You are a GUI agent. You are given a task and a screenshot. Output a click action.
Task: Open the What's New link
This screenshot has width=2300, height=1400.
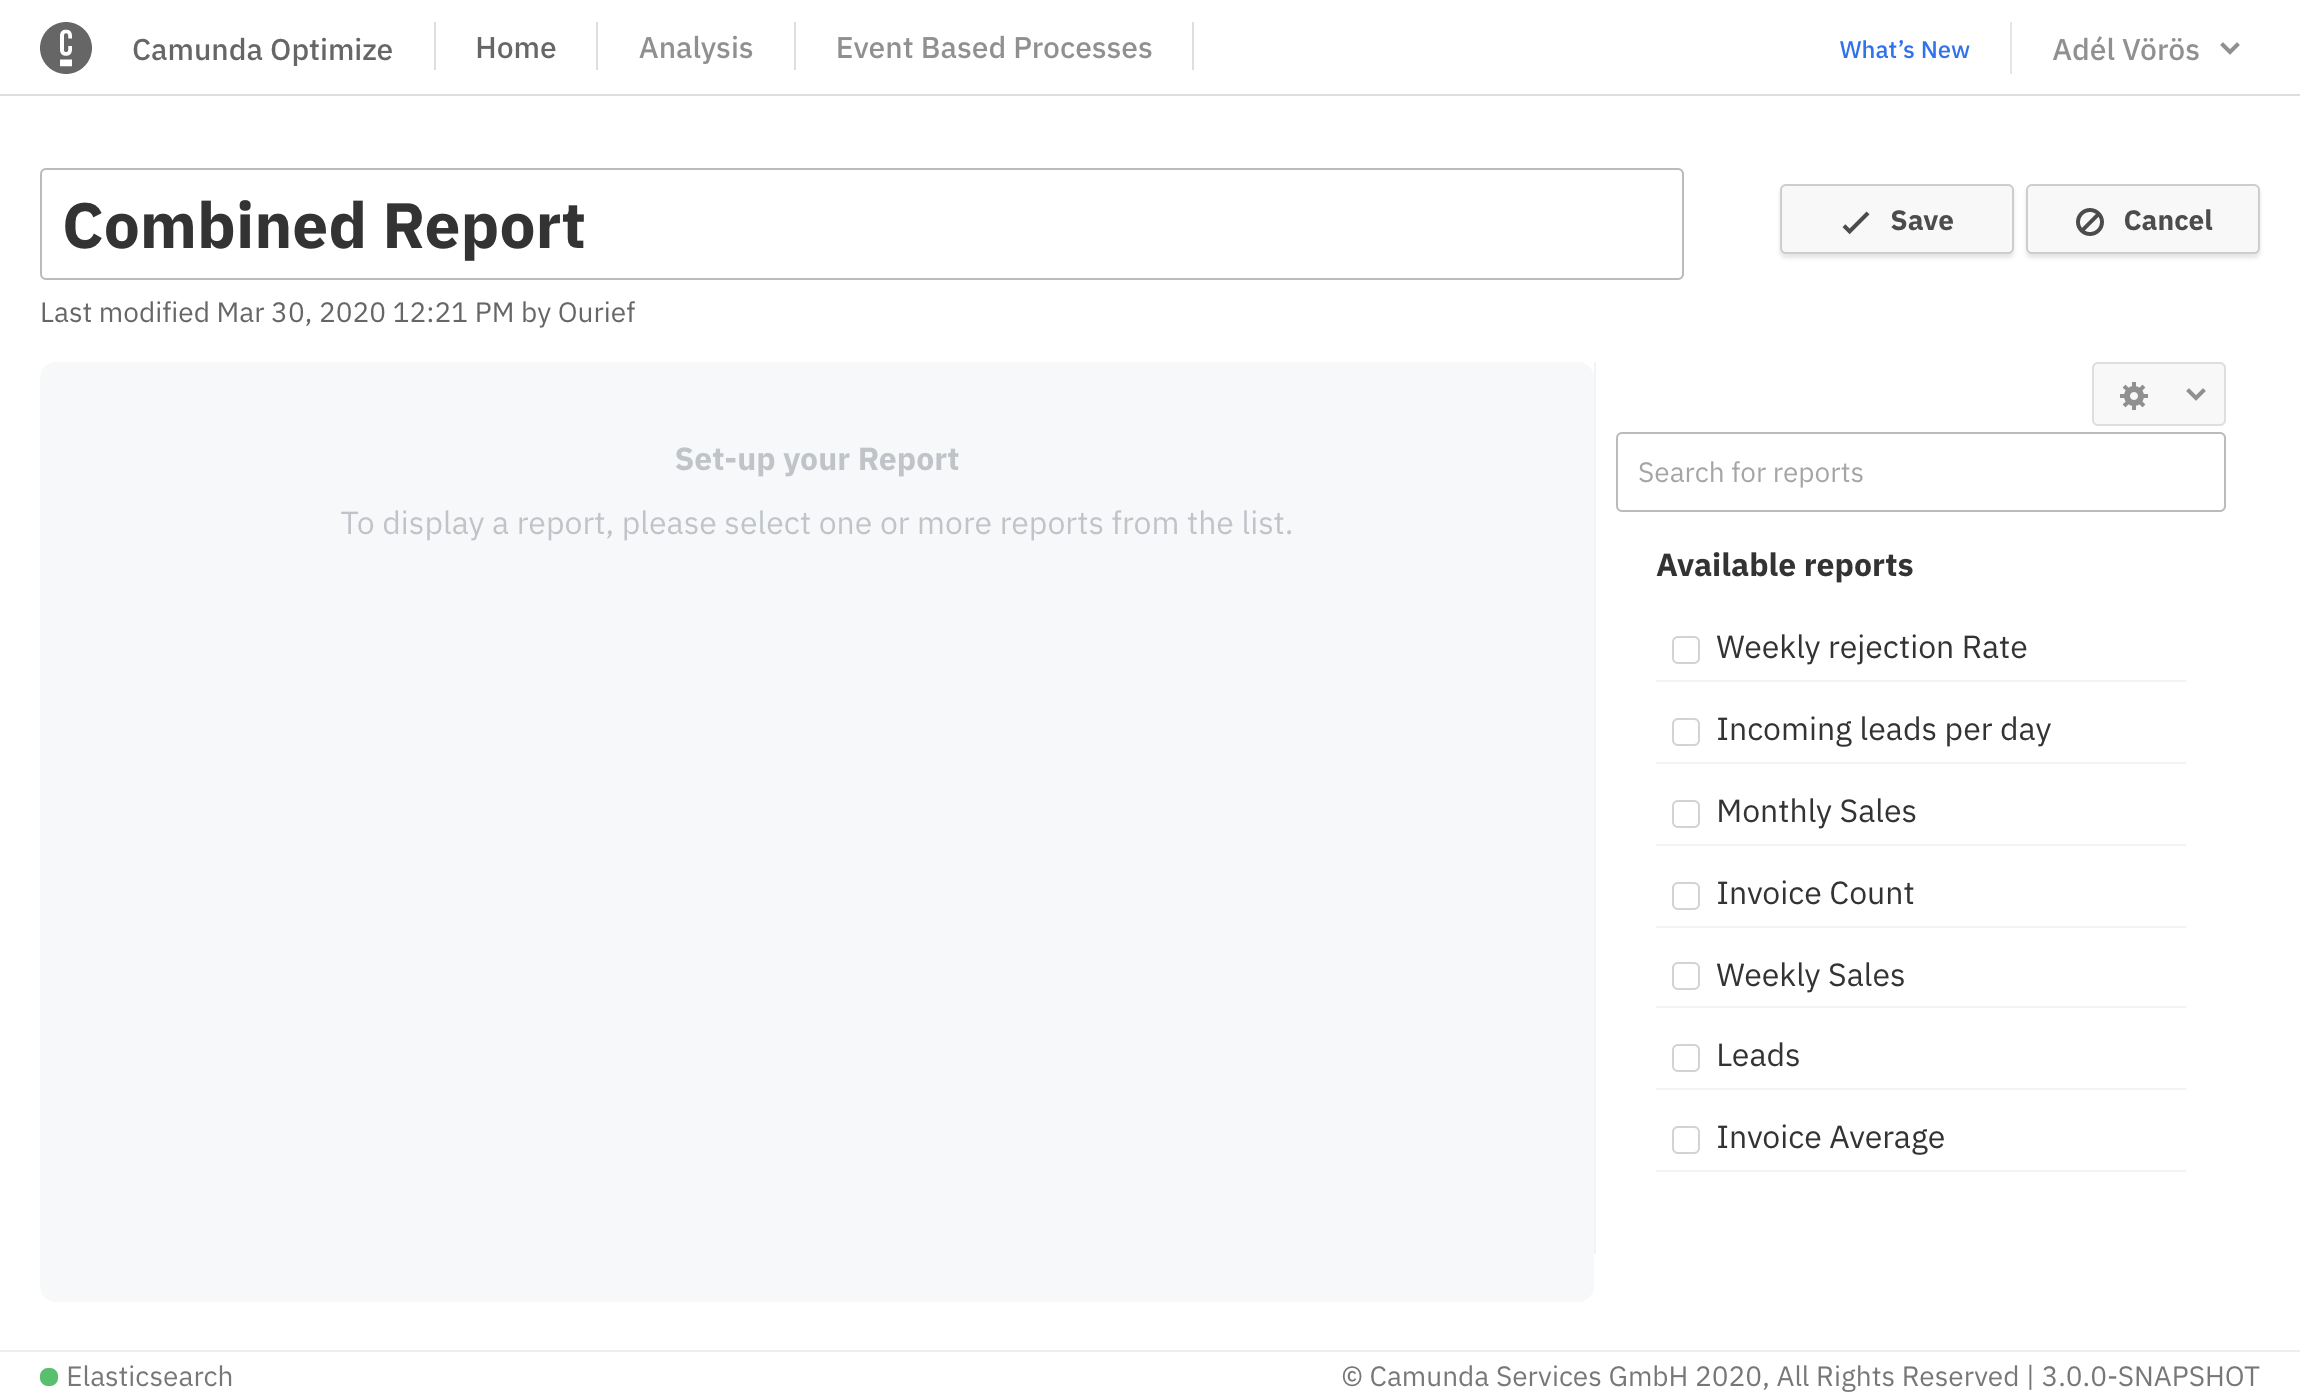click(x=1903, y=50)
